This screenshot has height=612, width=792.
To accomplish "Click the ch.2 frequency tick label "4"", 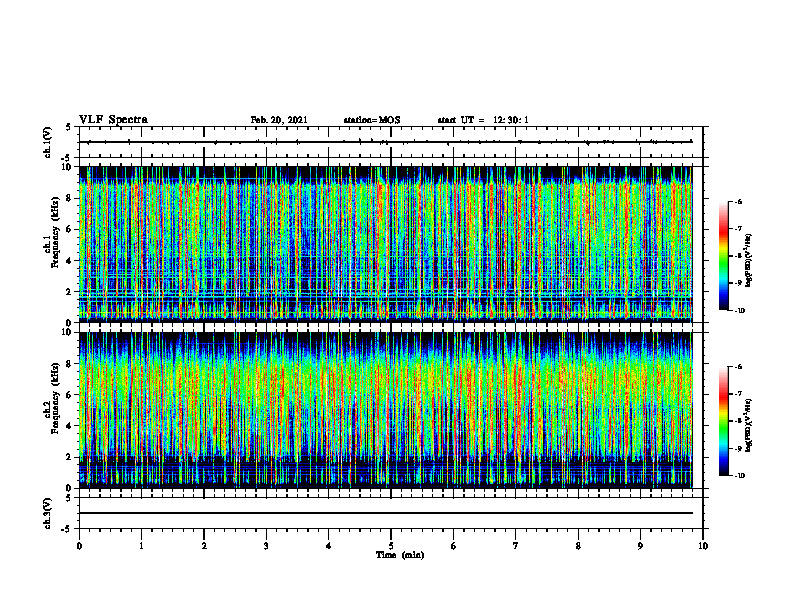I will (69, 426).
